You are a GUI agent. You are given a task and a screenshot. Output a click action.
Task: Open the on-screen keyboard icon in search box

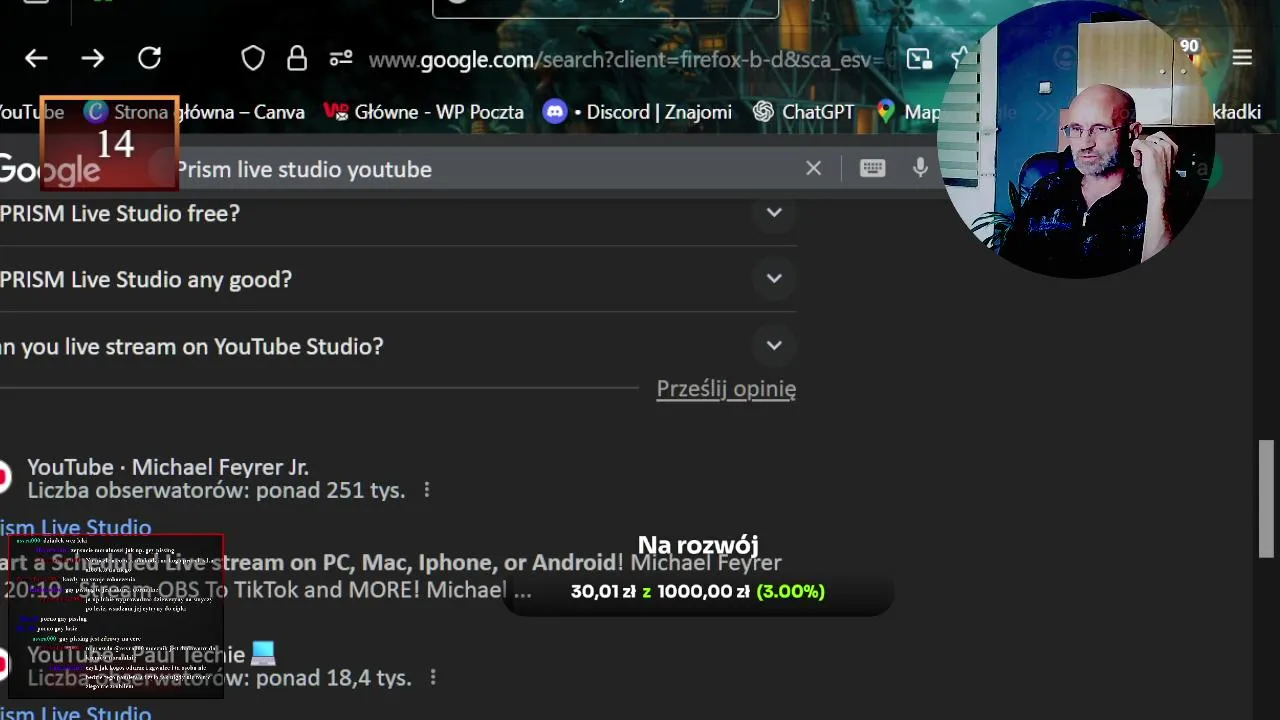[872, 168]
